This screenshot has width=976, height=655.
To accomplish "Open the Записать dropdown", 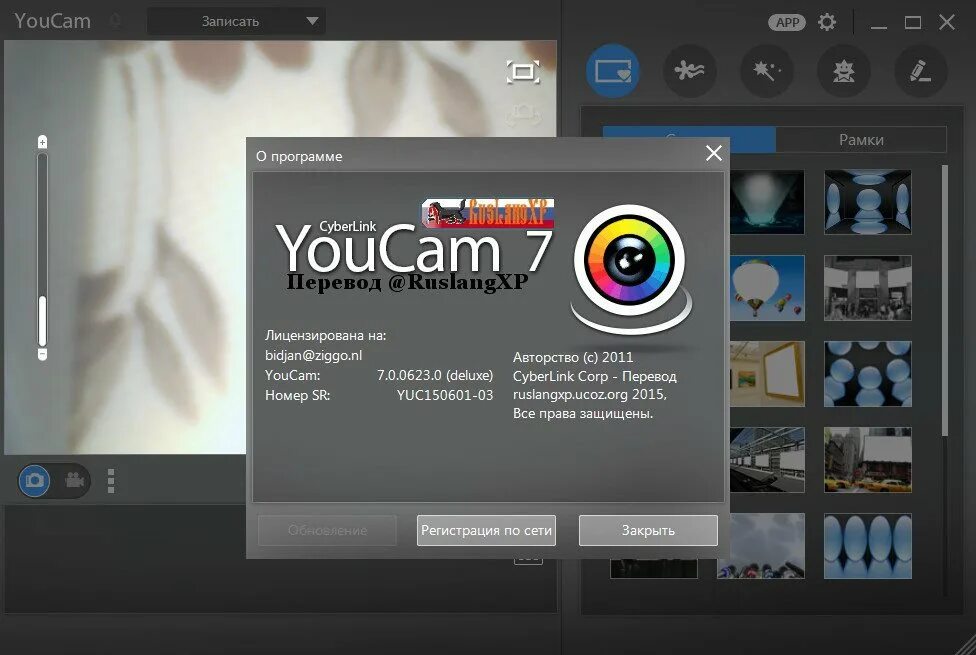I will pos(237,21).
